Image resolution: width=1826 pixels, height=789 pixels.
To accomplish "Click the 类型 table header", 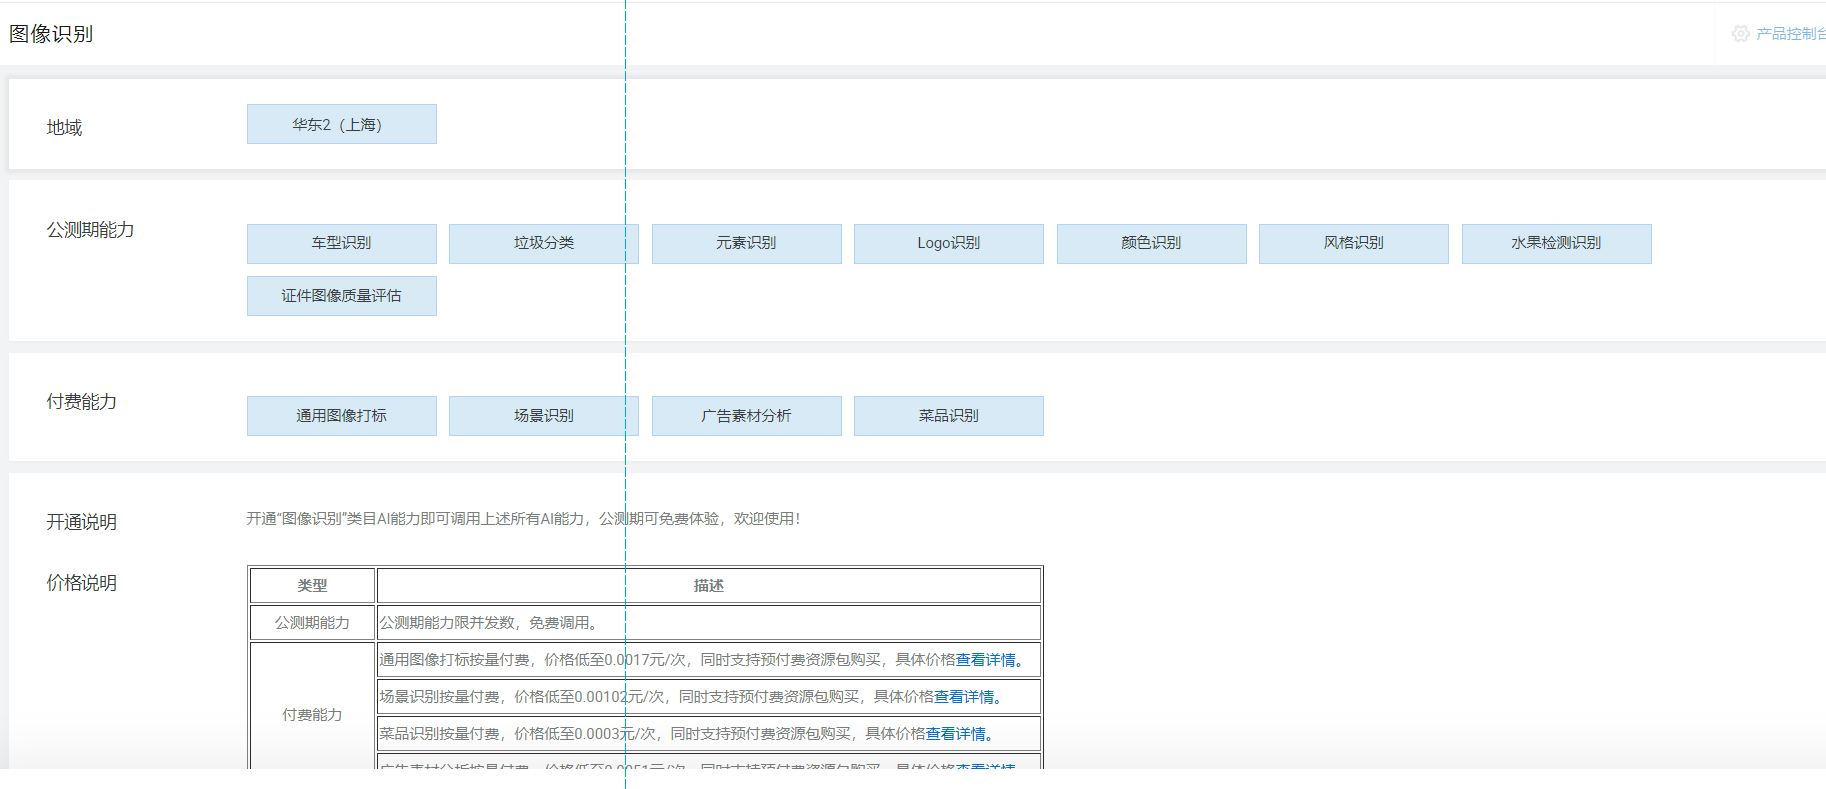I will [312, 586].
